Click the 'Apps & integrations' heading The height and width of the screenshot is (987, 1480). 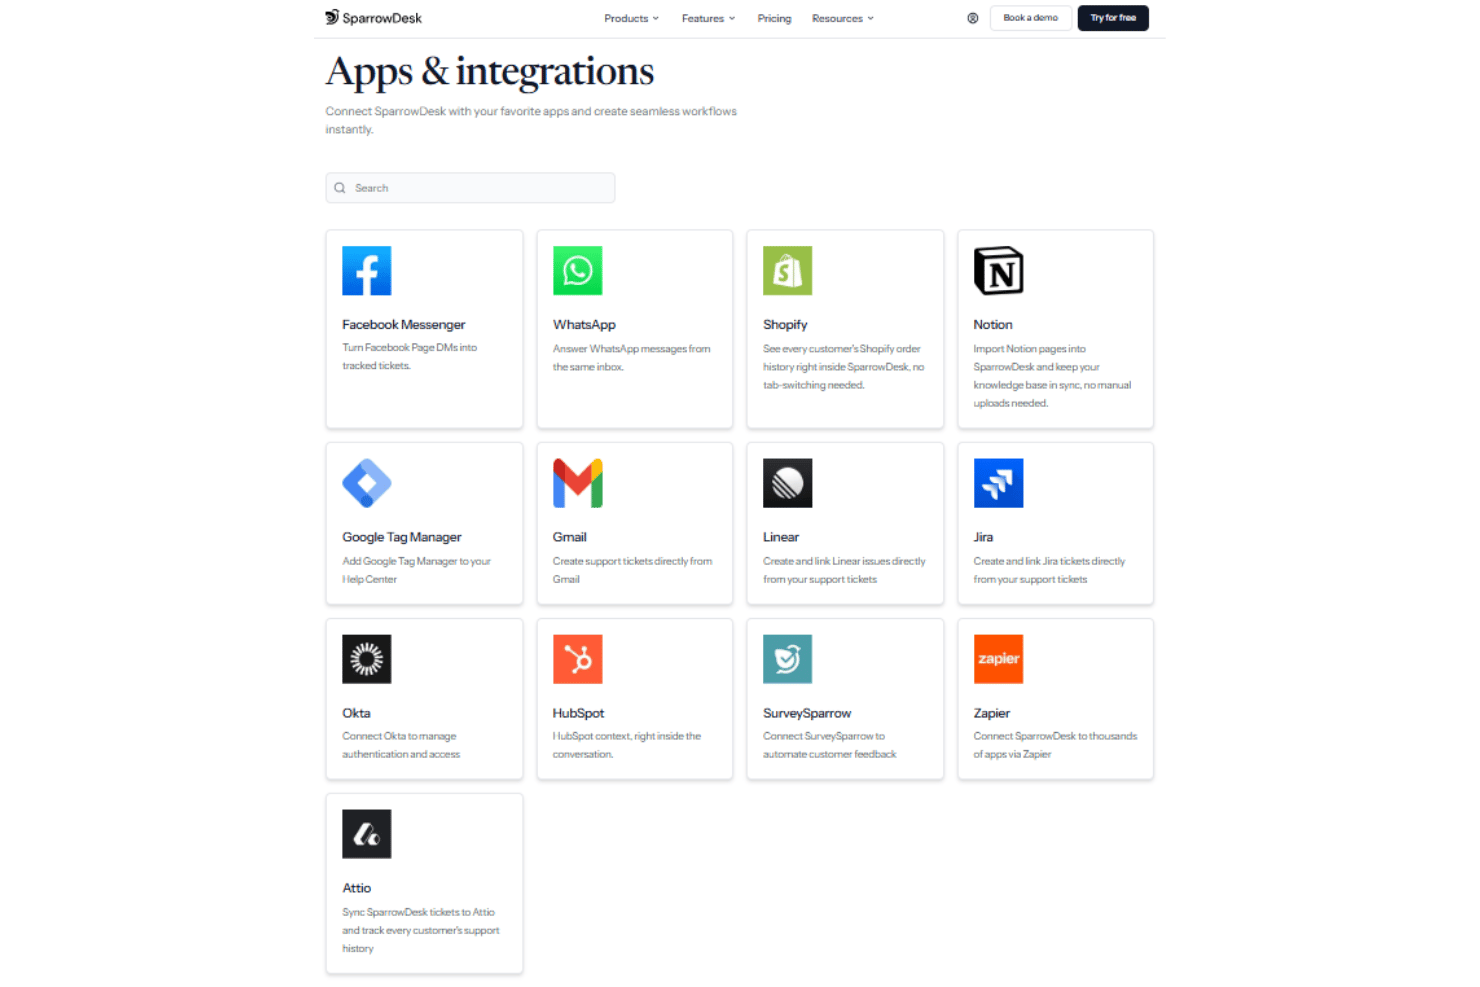tap(490, 72)
